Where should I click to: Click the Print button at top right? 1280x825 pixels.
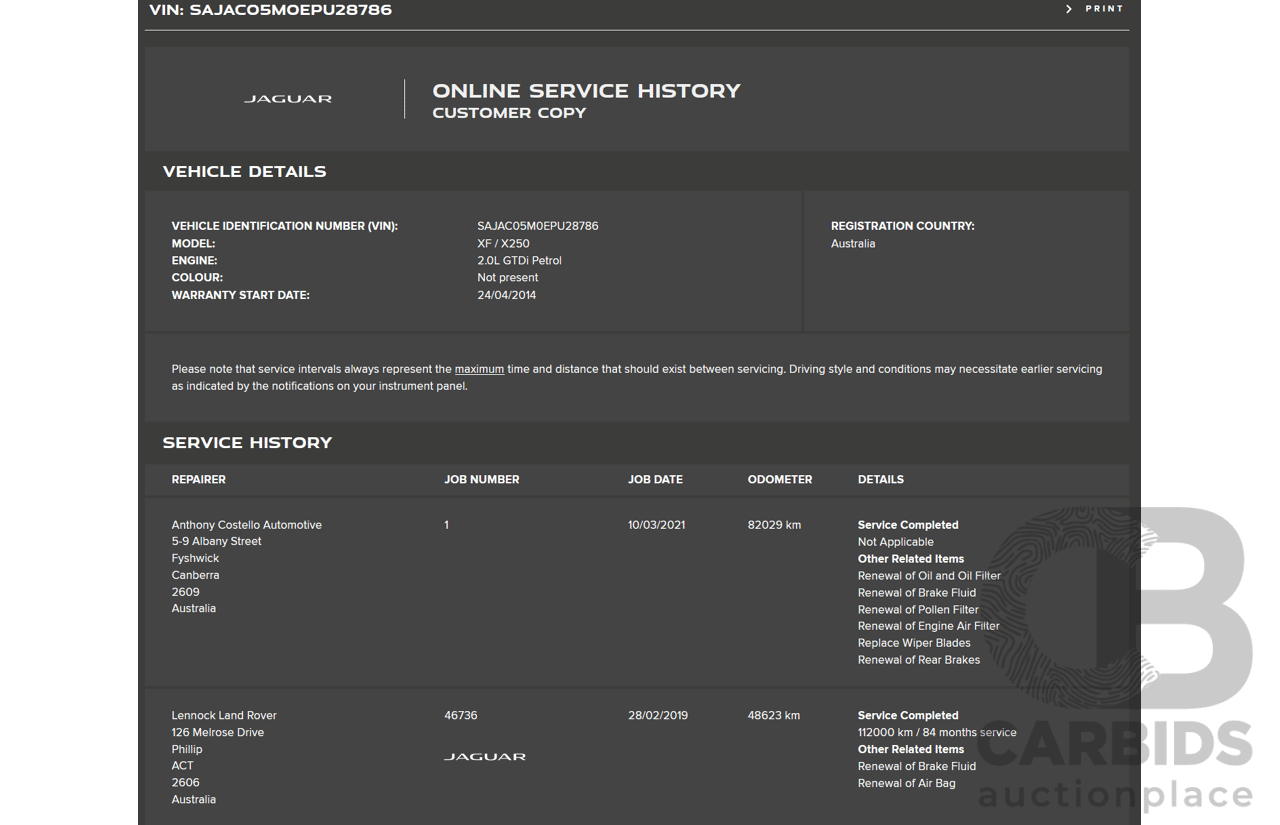(x=1104, y=9)
